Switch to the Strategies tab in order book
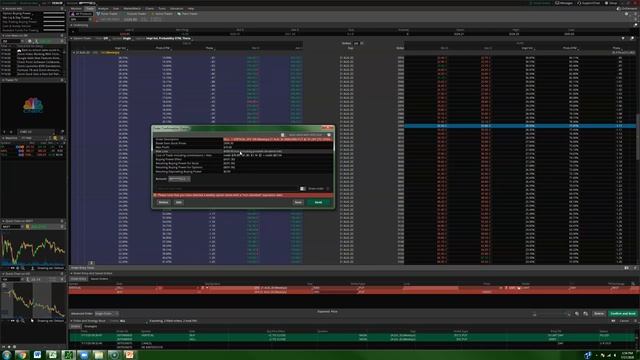Viewport: 640px width, 360px height. click(x=91, y=326)
